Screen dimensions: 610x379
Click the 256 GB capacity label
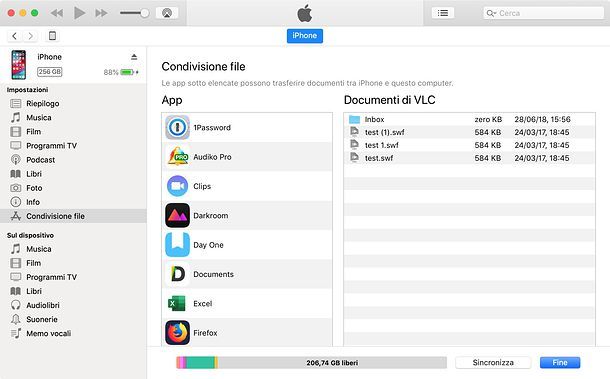[49, 72]
